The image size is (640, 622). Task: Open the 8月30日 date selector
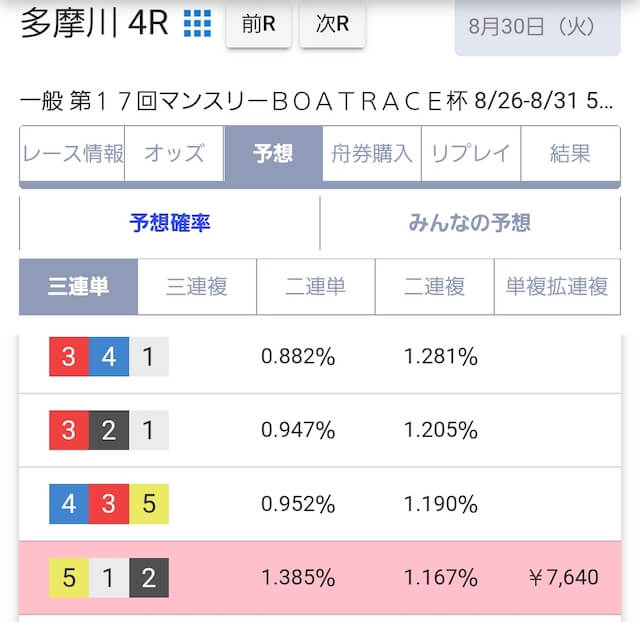[x=538, y=27]
